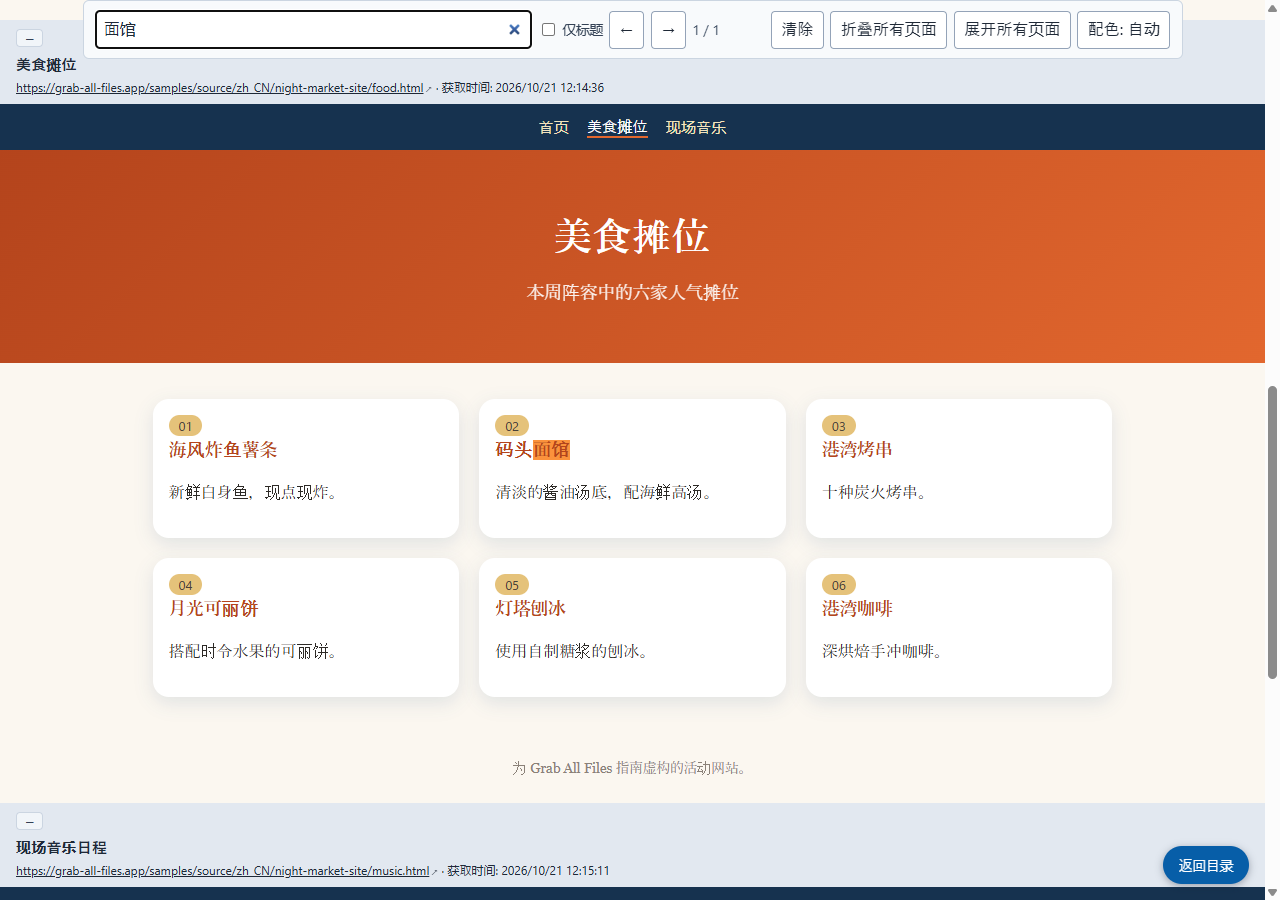Click the description 清淡的酱油汤底，配海鲜高汤。
The width and height of the screenshot is (1280, 900).
pyautogui.click(x=604, y=492)
